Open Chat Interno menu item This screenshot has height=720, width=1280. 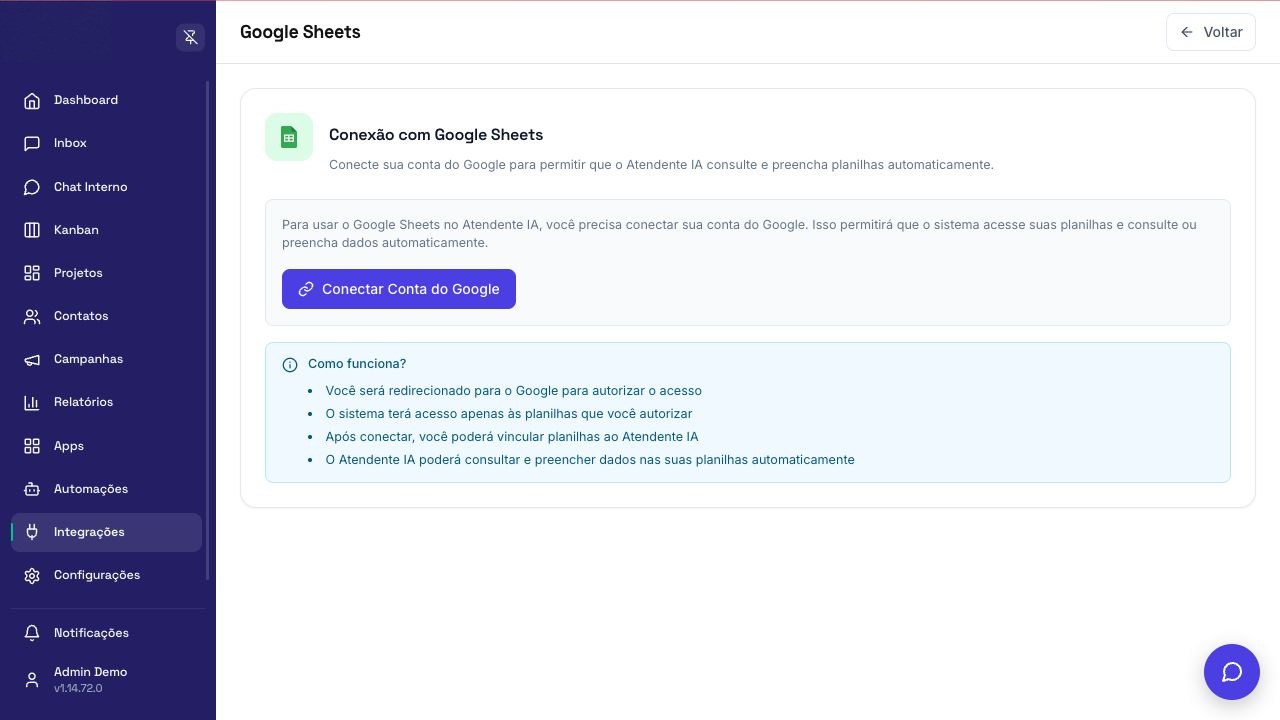106,187
